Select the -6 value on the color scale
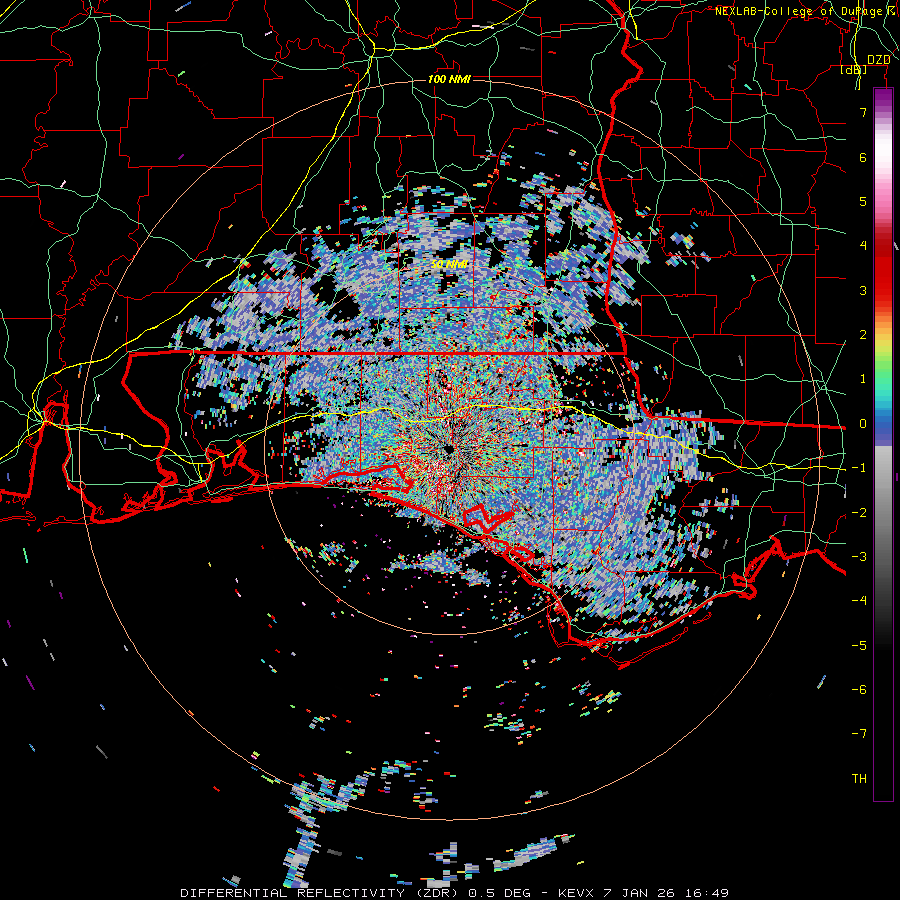 tap(859, 690)
